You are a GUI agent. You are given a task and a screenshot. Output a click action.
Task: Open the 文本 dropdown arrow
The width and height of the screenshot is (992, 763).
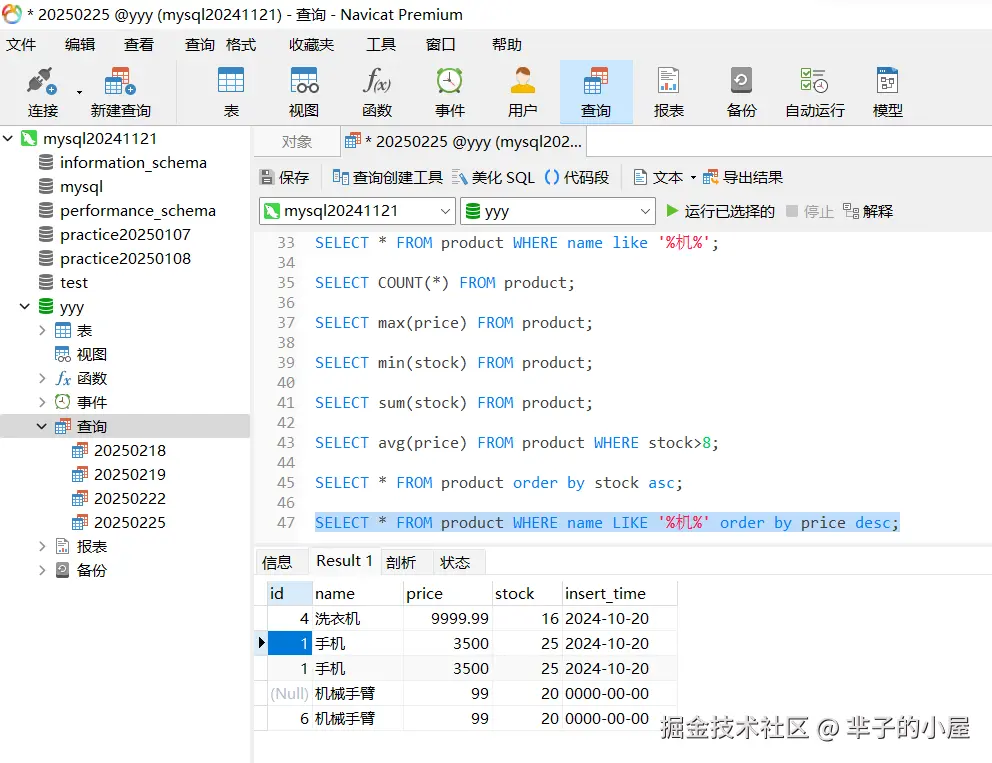[693, 178]
